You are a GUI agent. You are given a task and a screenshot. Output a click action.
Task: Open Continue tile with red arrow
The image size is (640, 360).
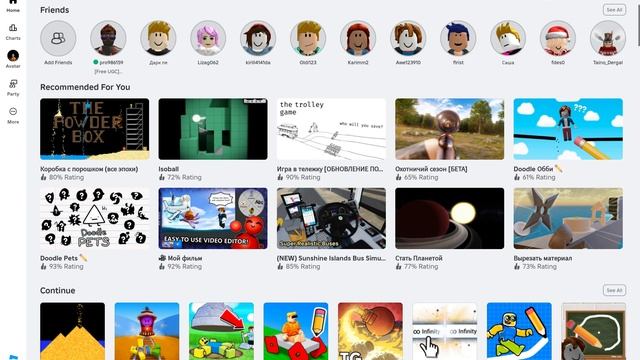221,331
